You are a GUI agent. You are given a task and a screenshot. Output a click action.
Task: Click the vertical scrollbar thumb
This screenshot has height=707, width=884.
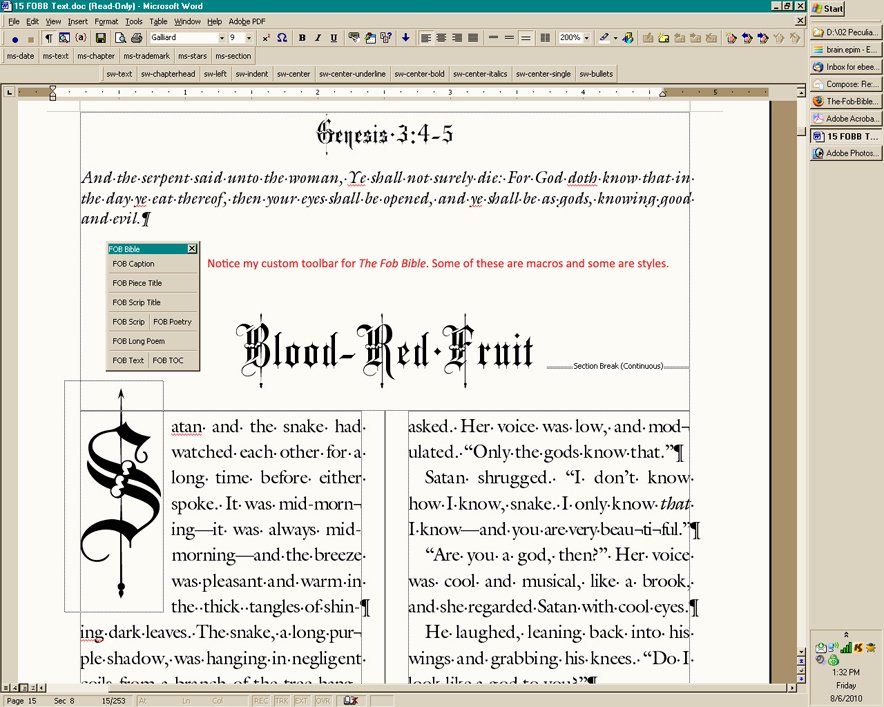point(801,132)
